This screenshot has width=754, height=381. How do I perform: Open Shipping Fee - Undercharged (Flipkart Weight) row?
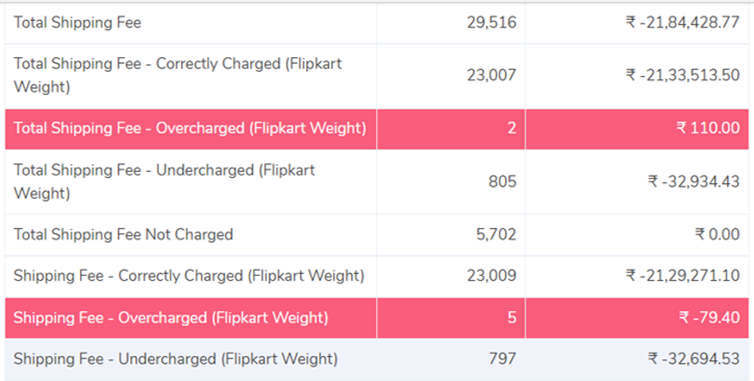pos(377,360)
